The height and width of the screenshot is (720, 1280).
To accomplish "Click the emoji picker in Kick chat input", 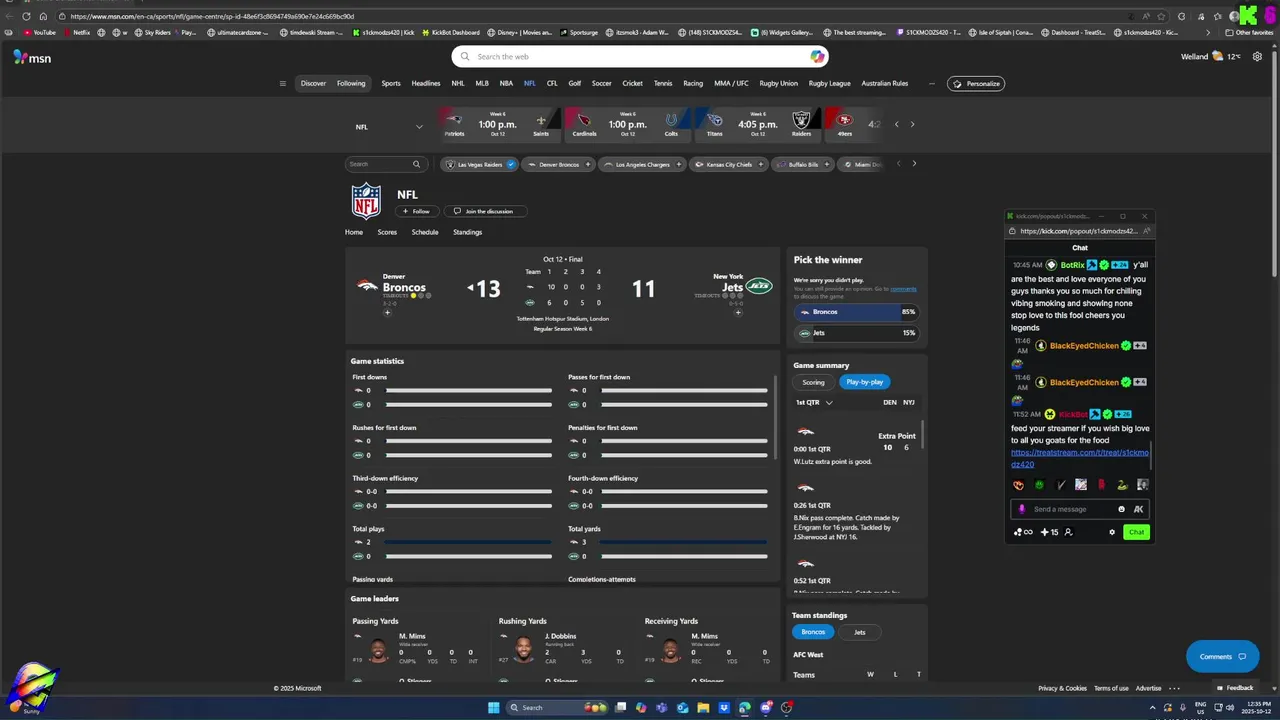I will click(x=1121, y=509).
